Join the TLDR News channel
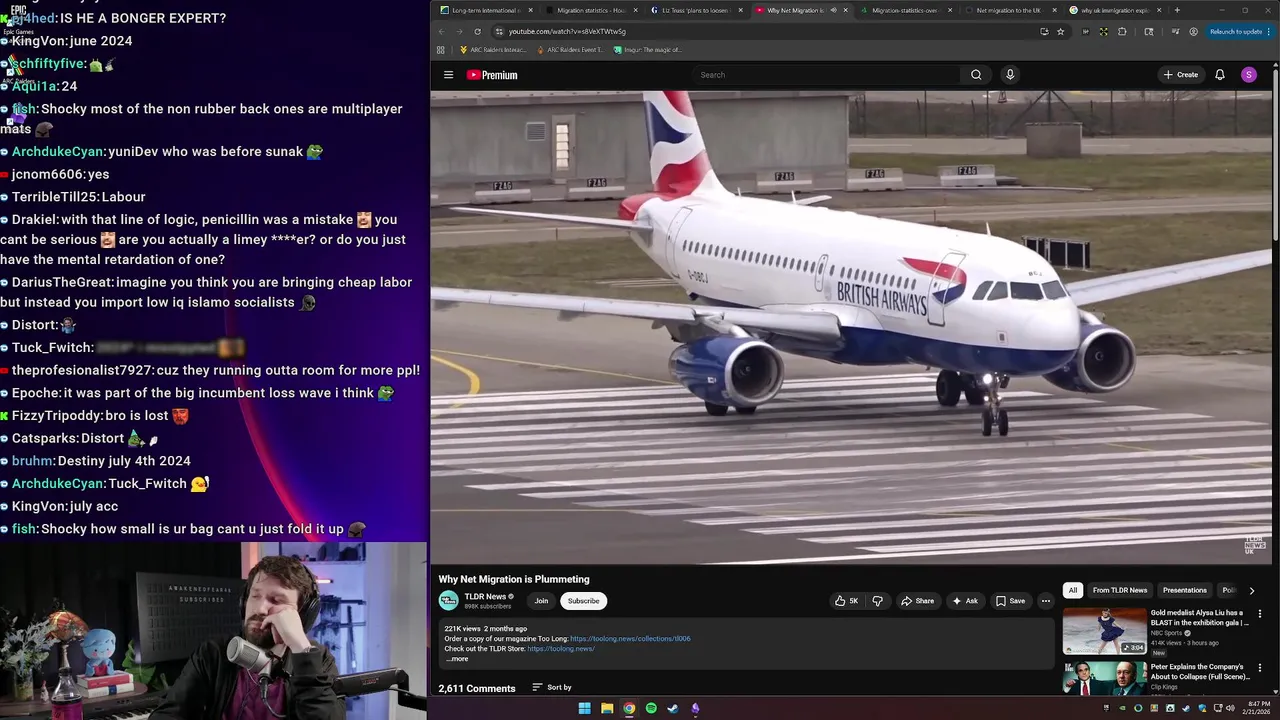Screen dimensions: 1280x720 click(541, 601)
